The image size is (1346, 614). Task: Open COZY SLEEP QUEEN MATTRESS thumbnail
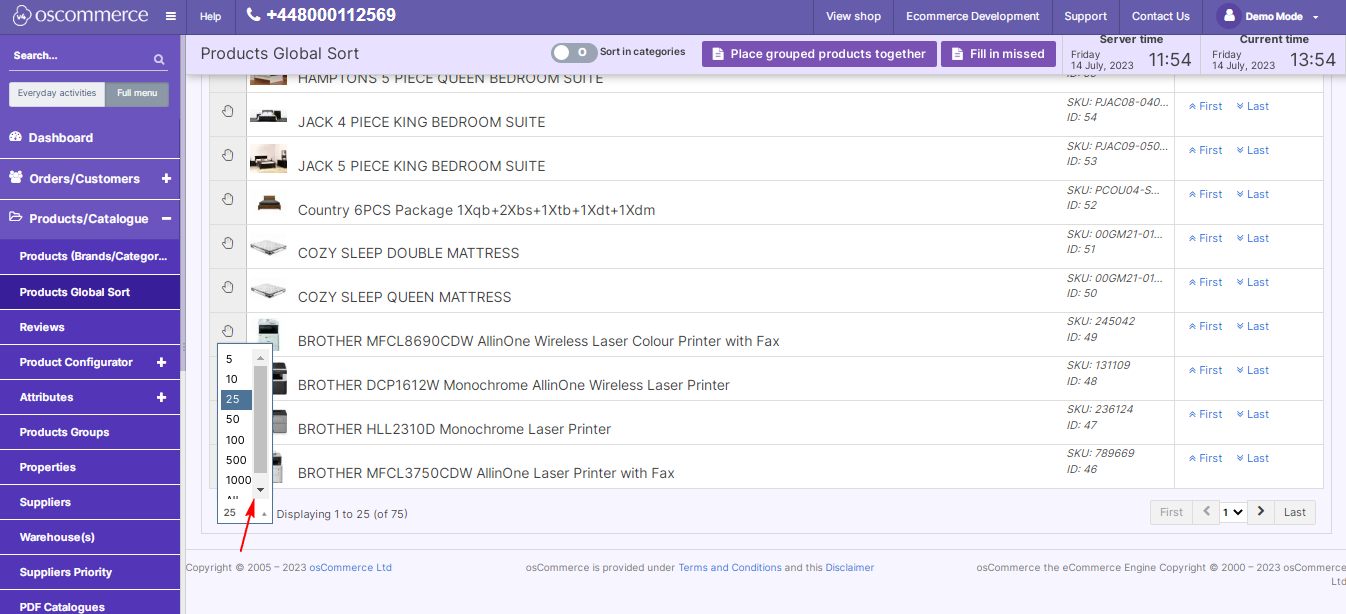click(x=268, y=291)
